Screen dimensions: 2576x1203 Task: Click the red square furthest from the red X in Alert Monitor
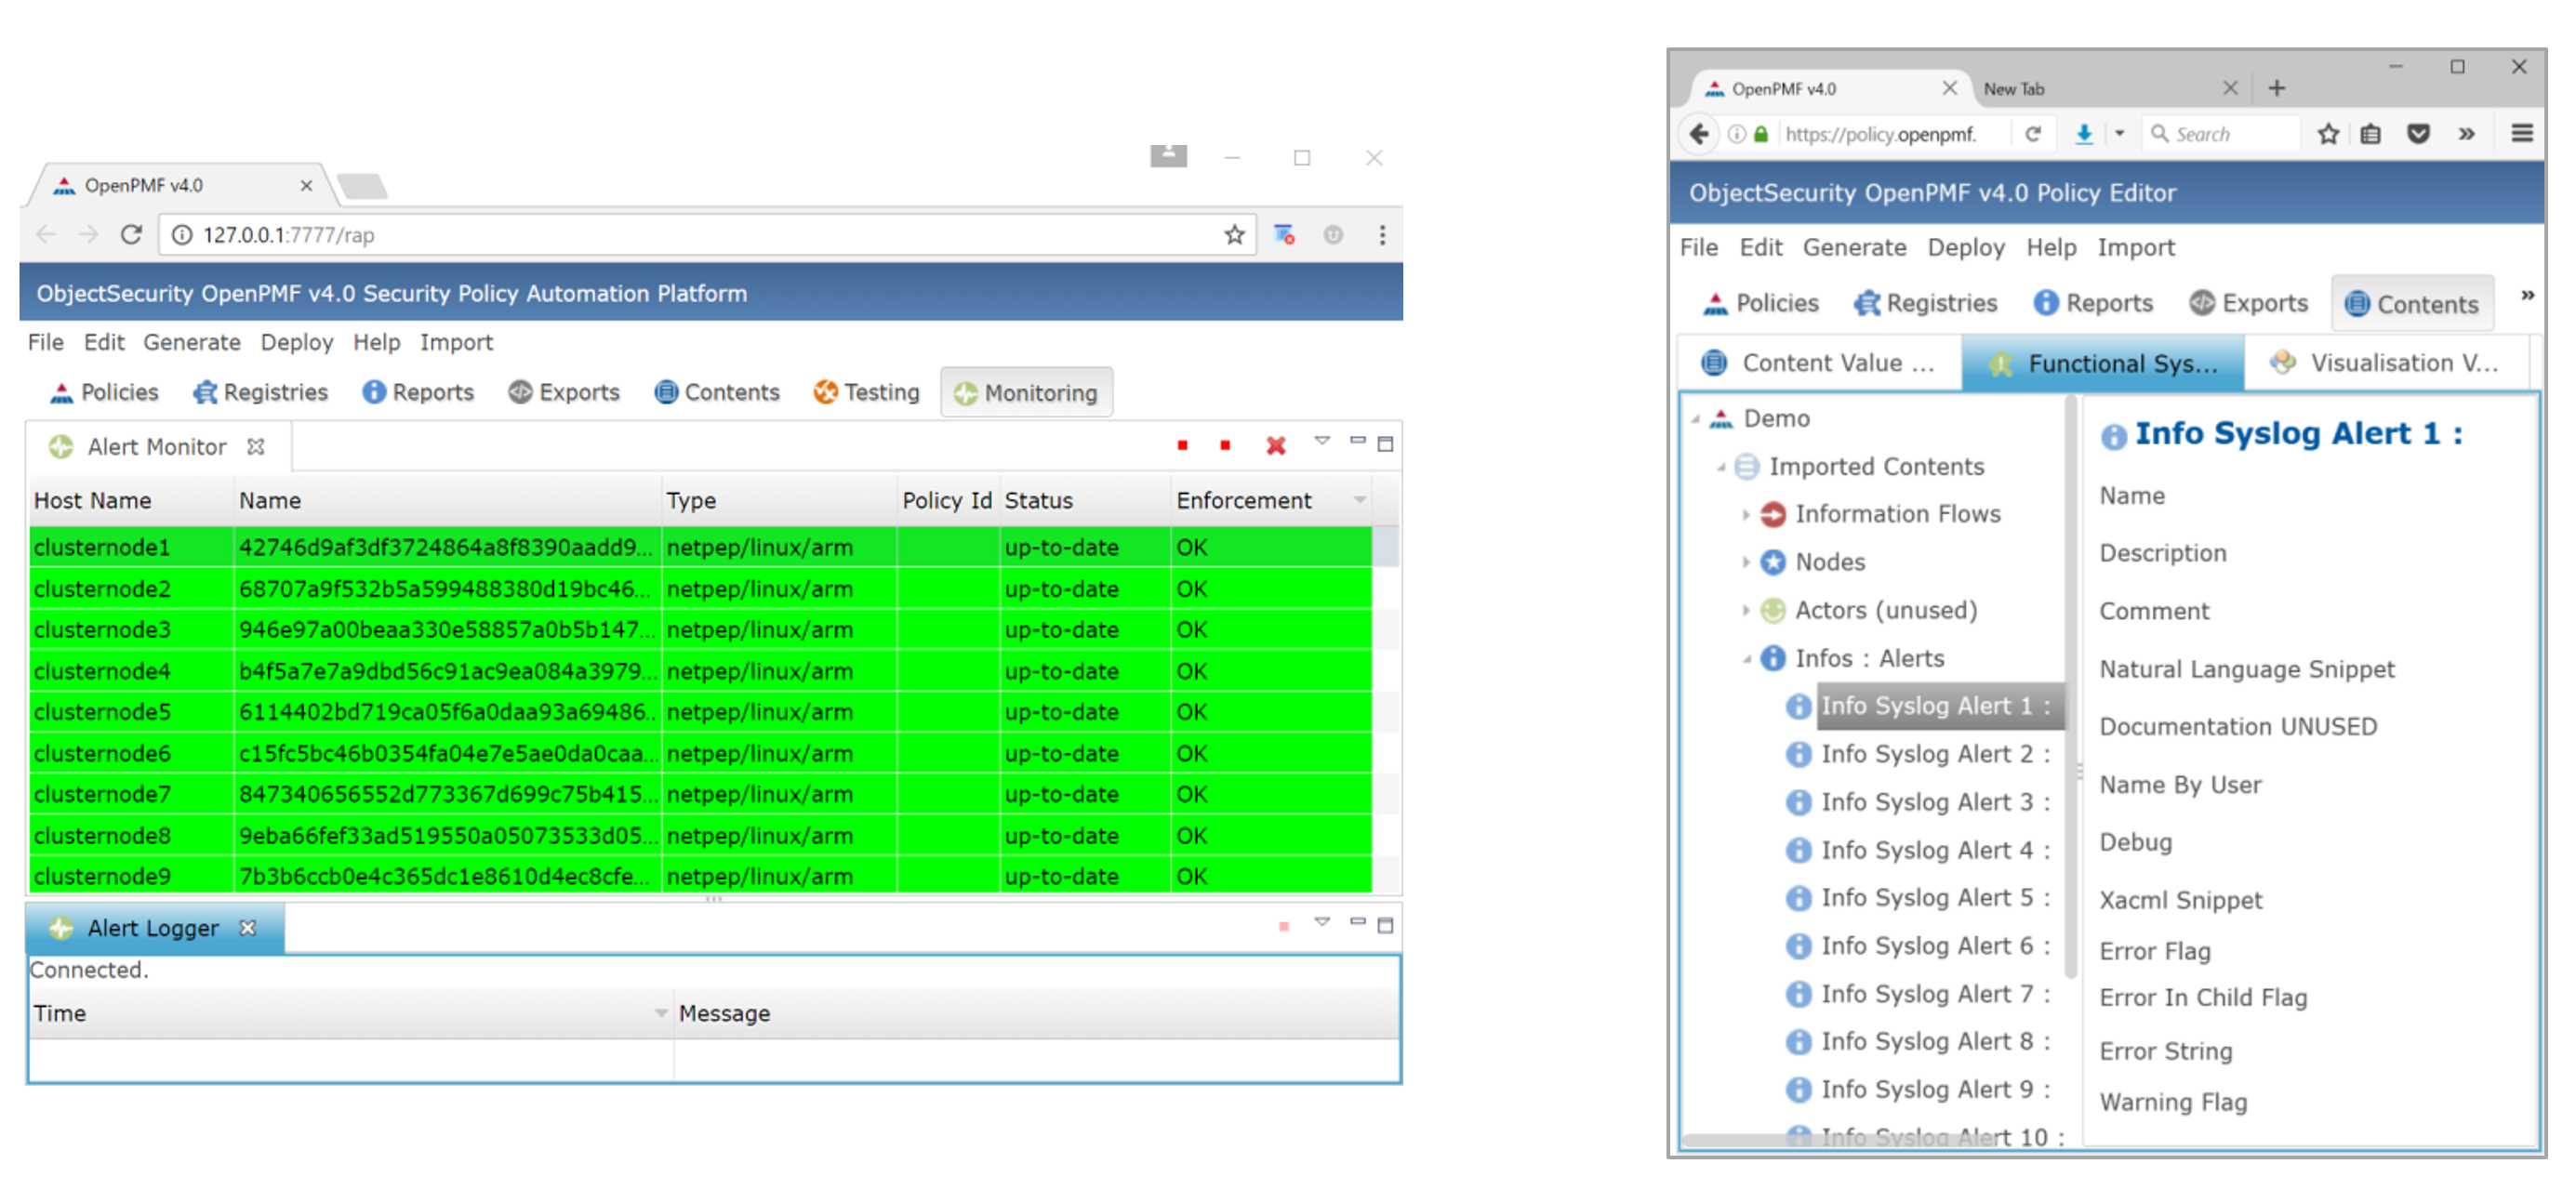click(1182, 445)
